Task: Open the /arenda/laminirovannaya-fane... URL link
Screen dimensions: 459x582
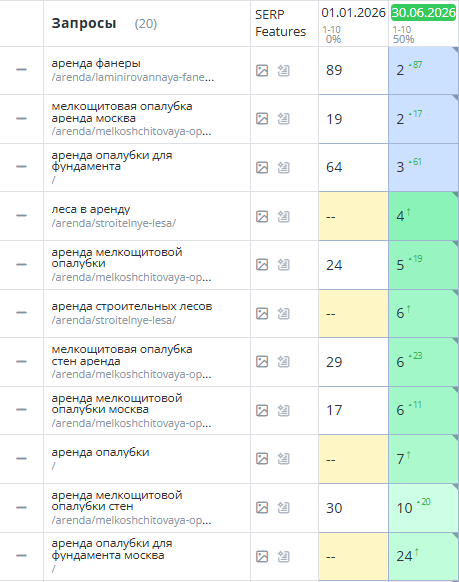Action: click(x=133, y=77)
